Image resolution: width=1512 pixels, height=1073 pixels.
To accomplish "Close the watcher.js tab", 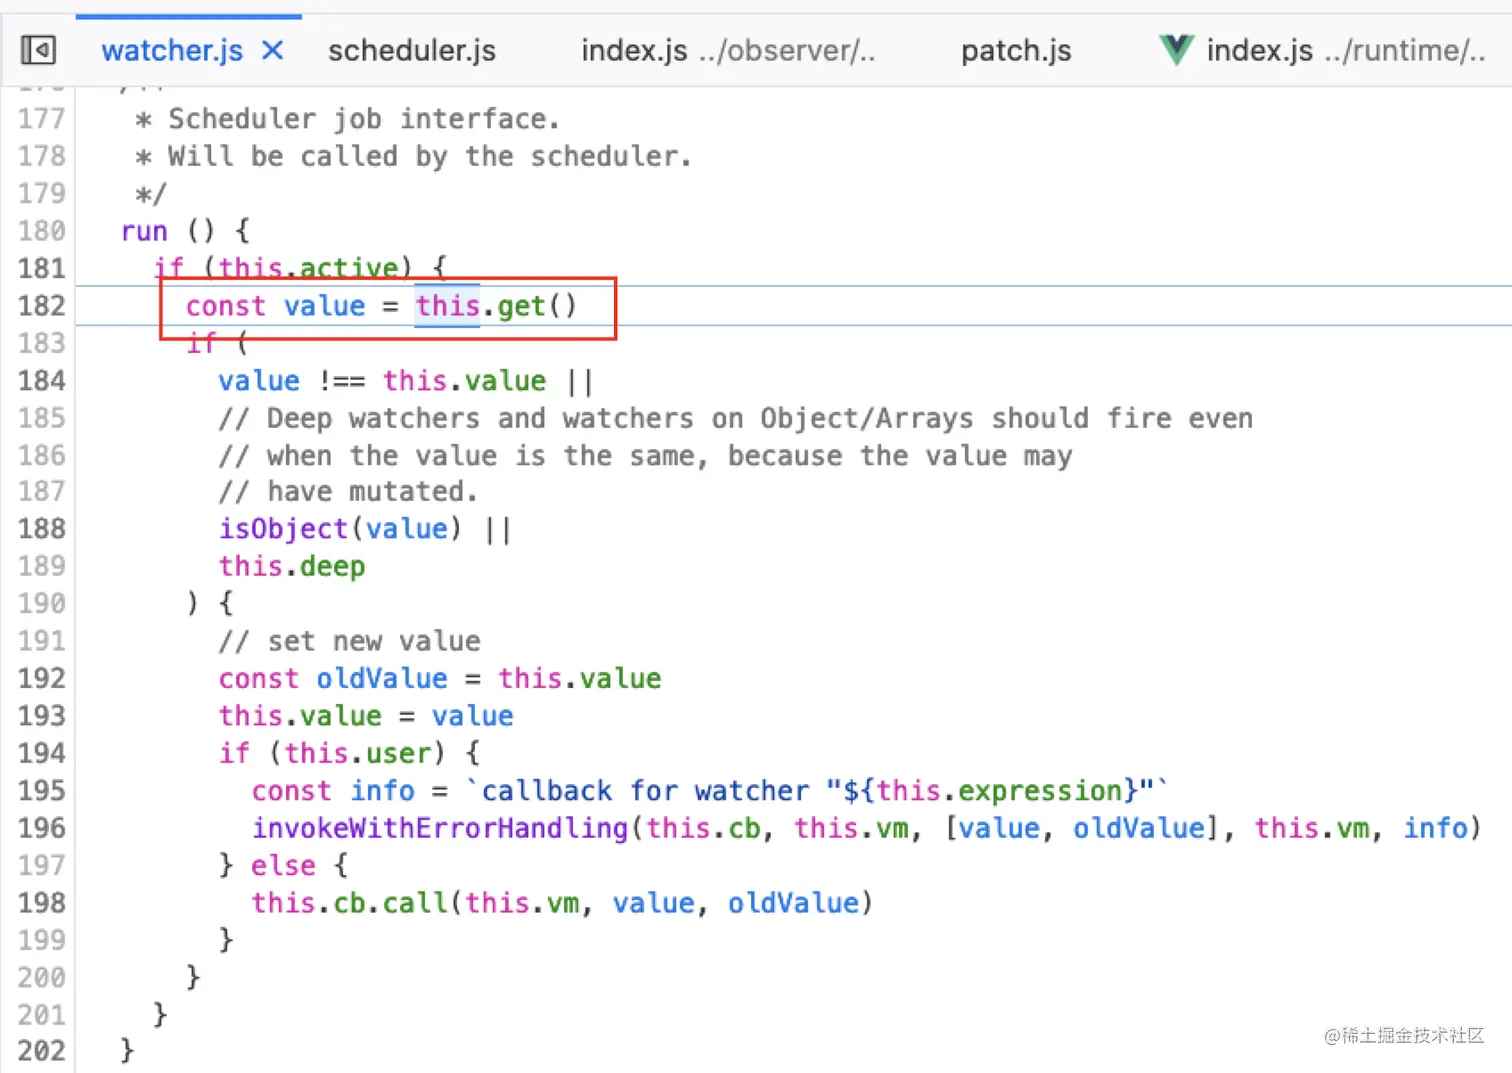I will point(272,50).
